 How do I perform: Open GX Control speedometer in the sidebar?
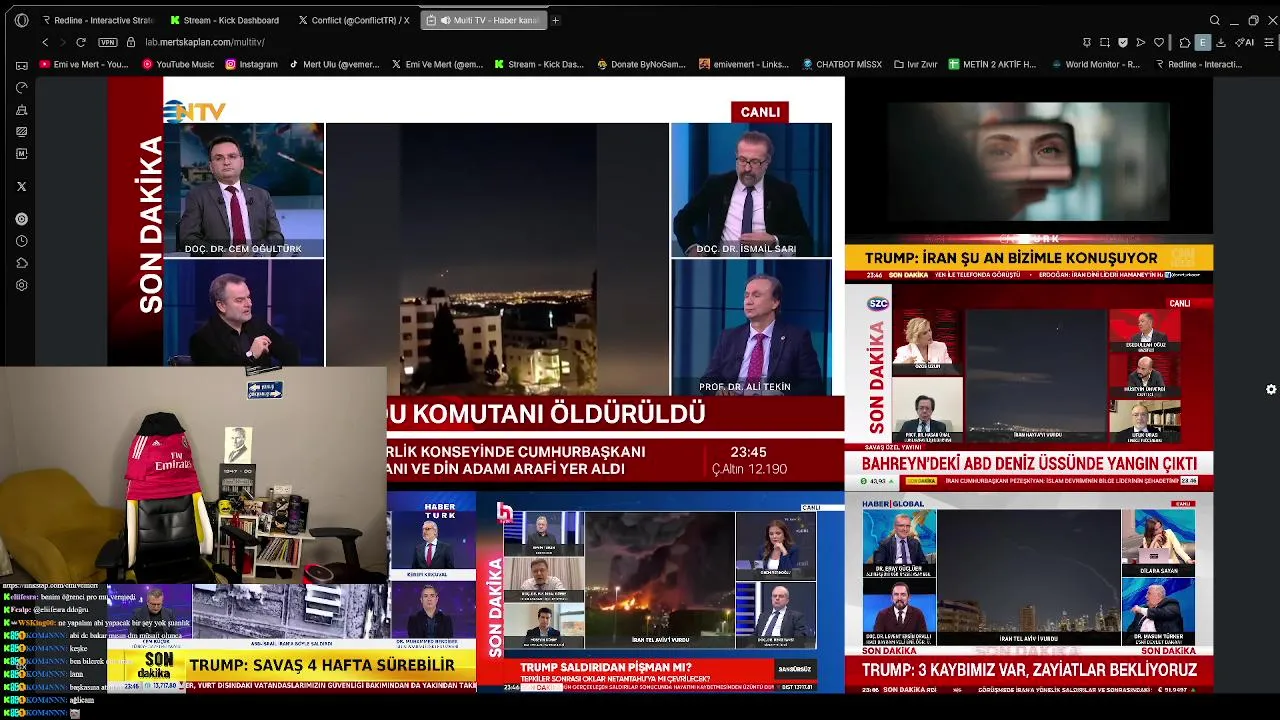(22, 88)
